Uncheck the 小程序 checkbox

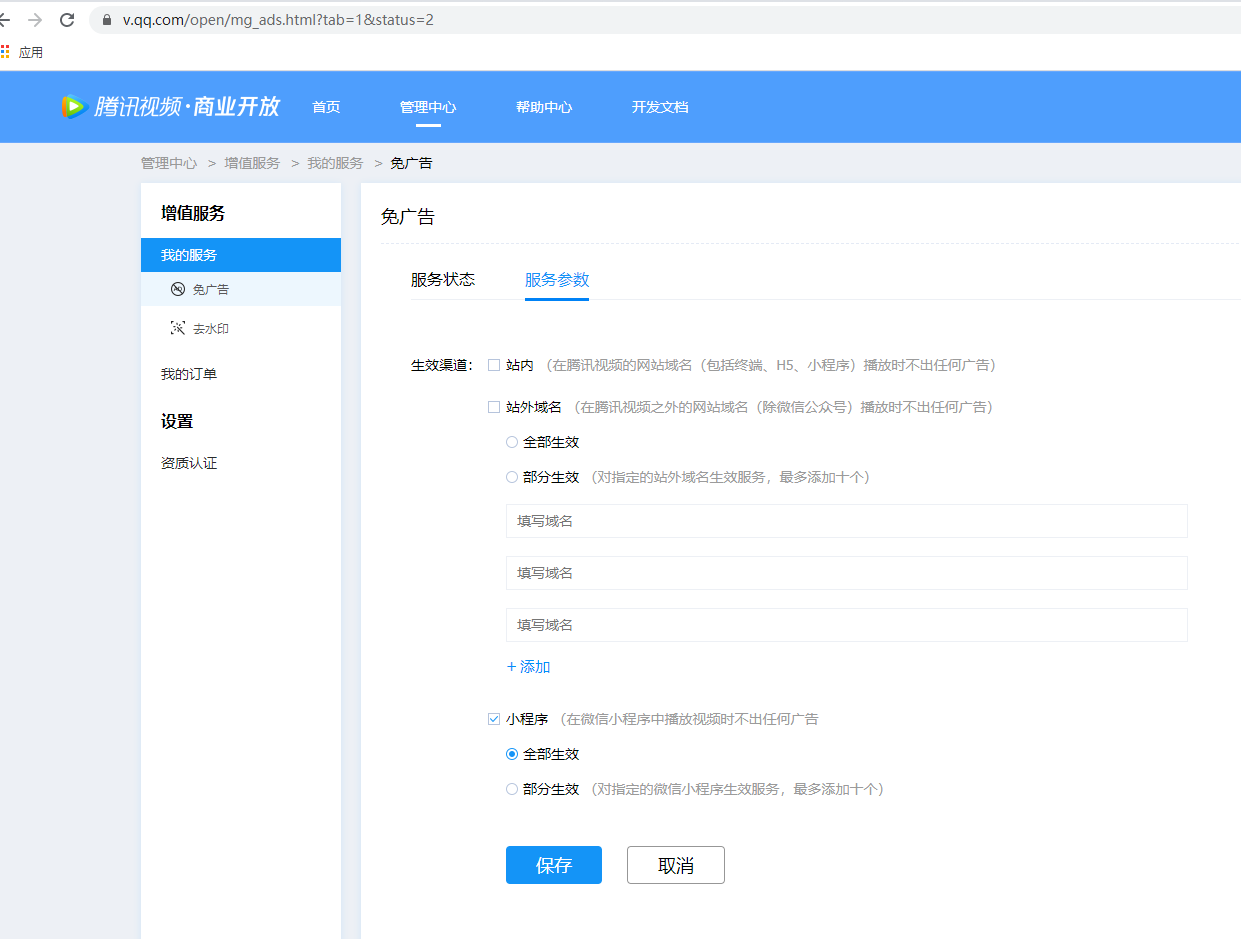(493, 719)
